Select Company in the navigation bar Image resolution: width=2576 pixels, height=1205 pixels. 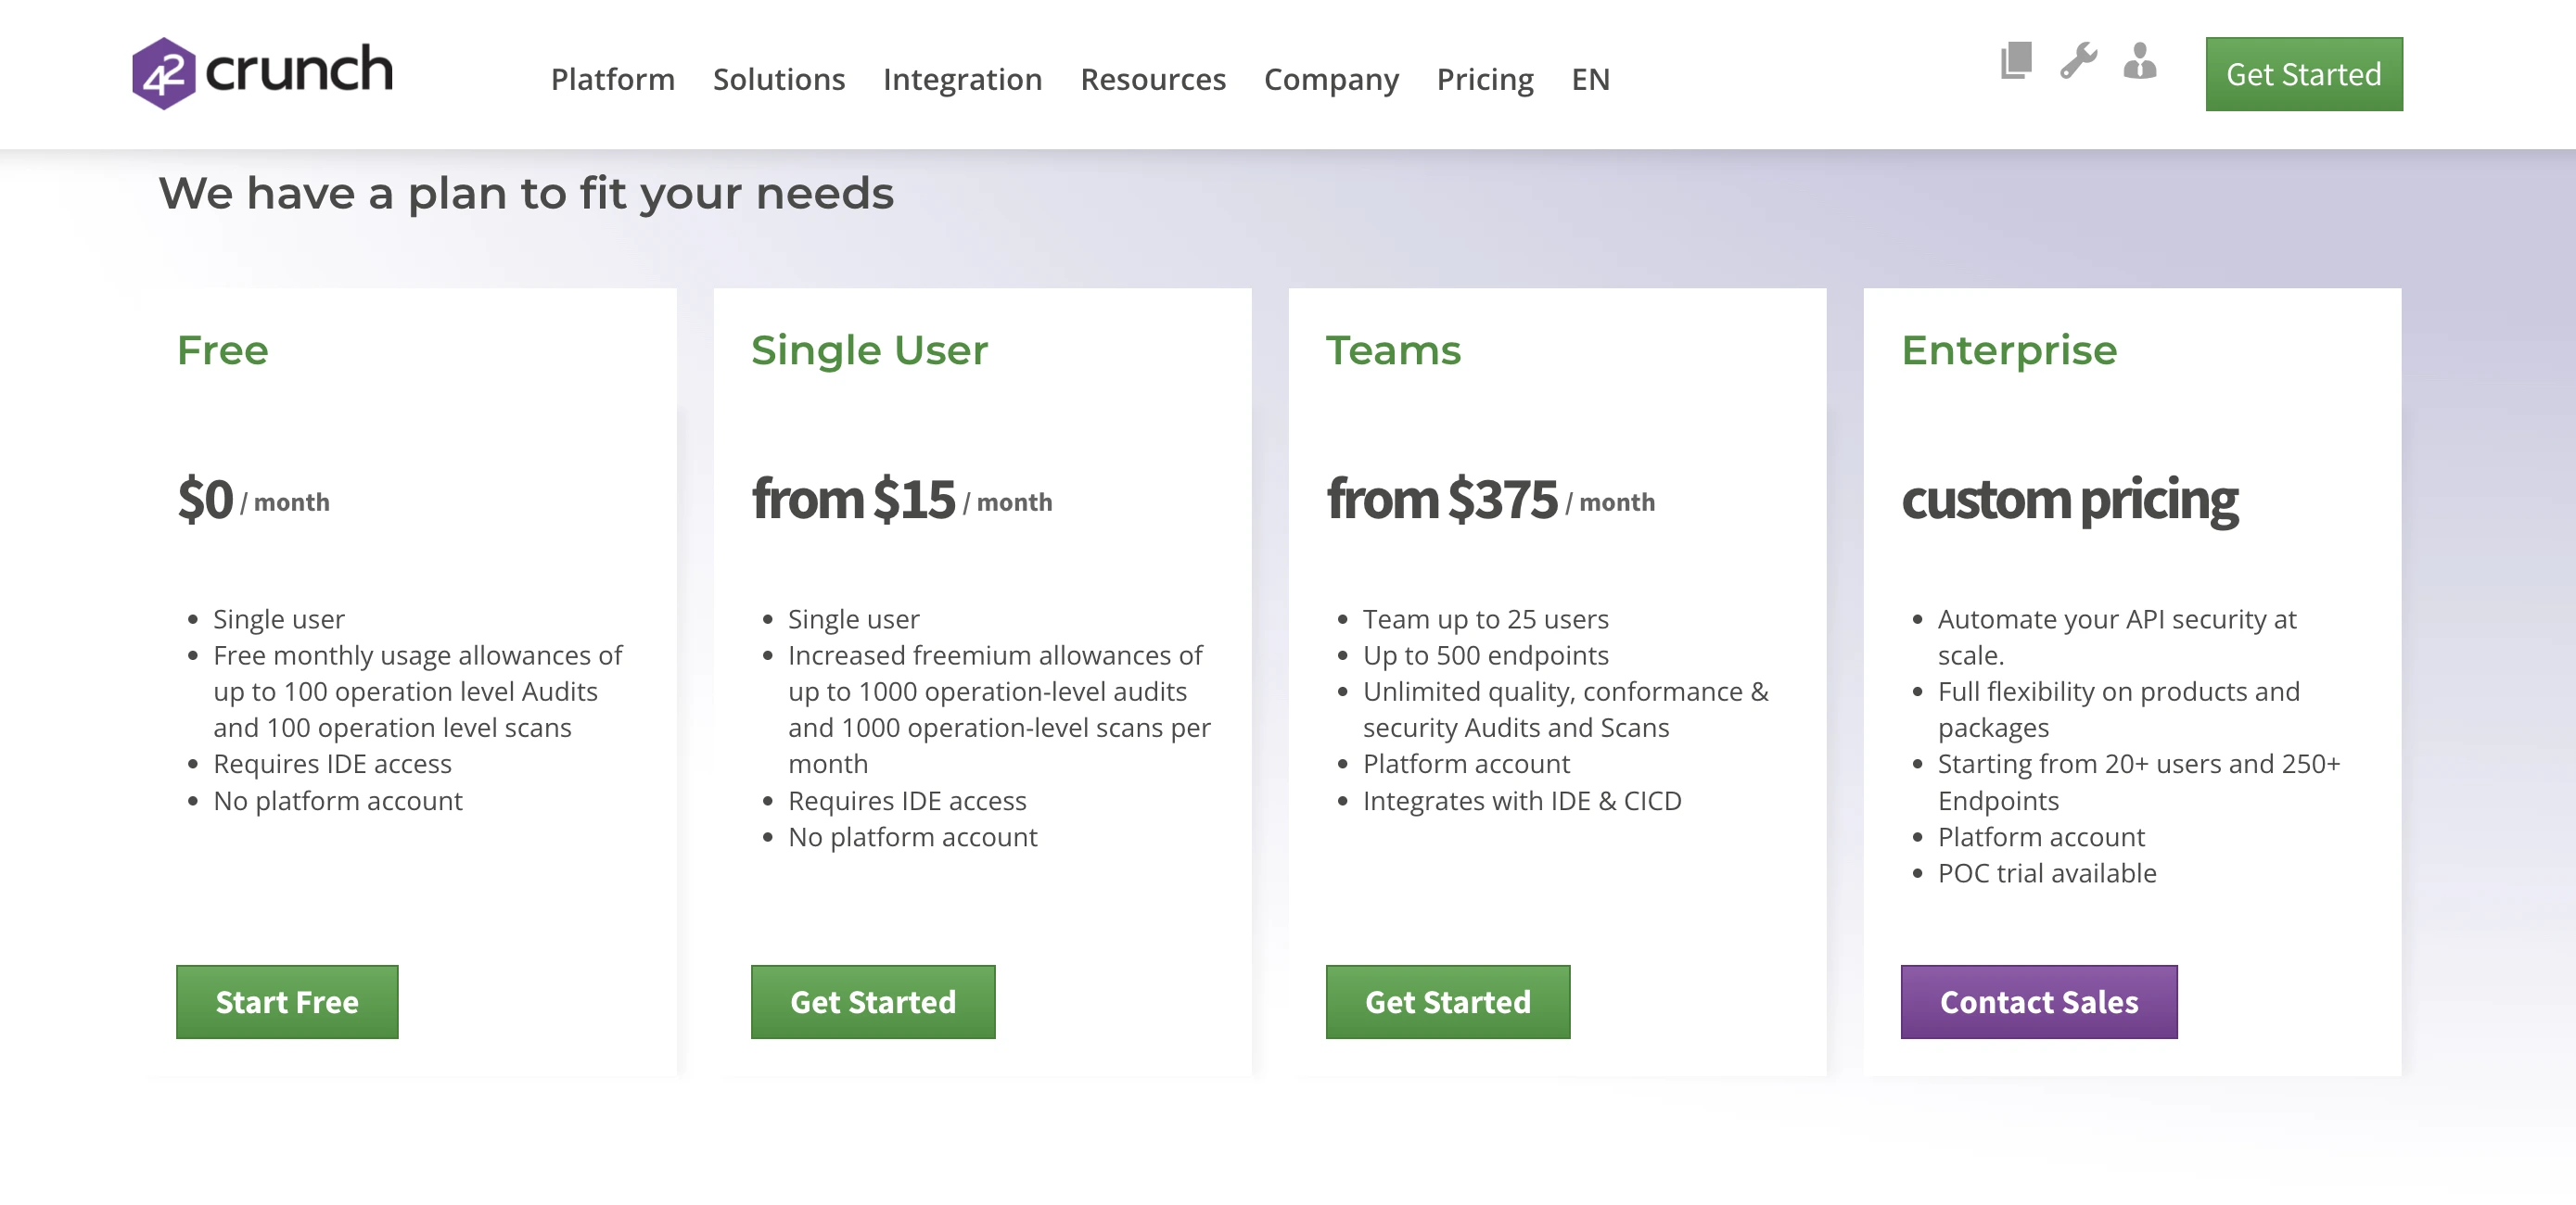(1331, 78)
